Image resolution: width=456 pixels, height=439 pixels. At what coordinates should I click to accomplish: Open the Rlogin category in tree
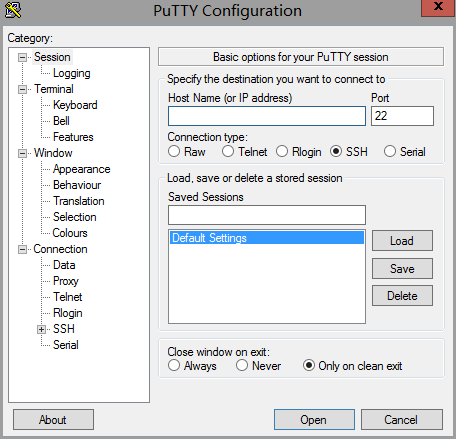68,313
